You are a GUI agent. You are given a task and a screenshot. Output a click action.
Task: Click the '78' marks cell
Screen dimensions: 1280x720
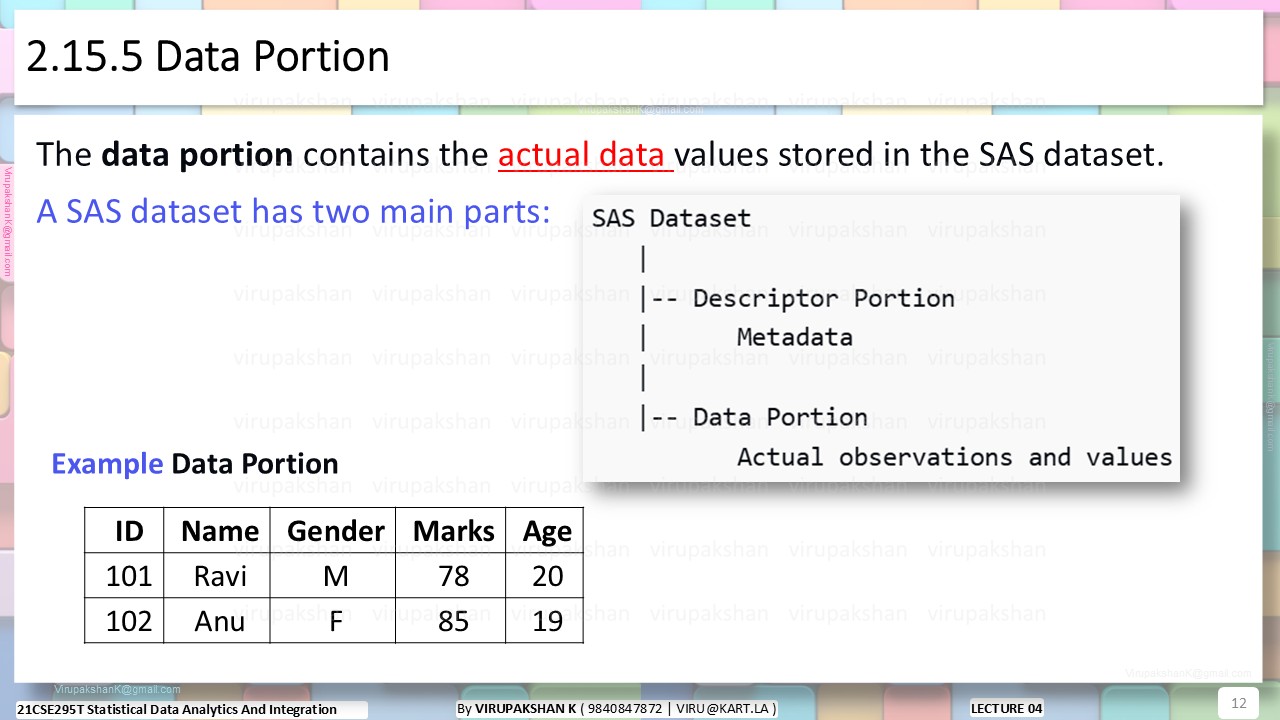coord(451,576)
